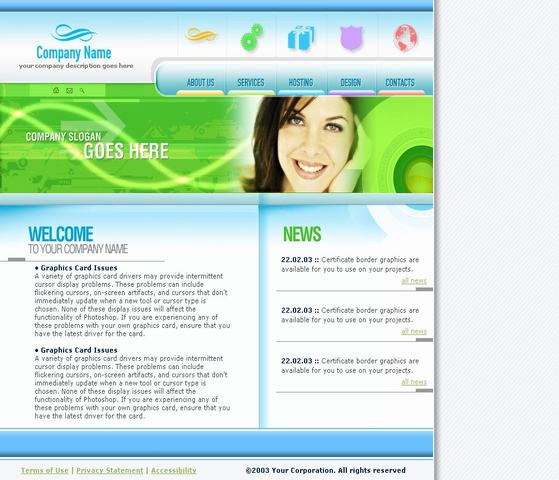Open the Terms of Use link

(45, 470)
